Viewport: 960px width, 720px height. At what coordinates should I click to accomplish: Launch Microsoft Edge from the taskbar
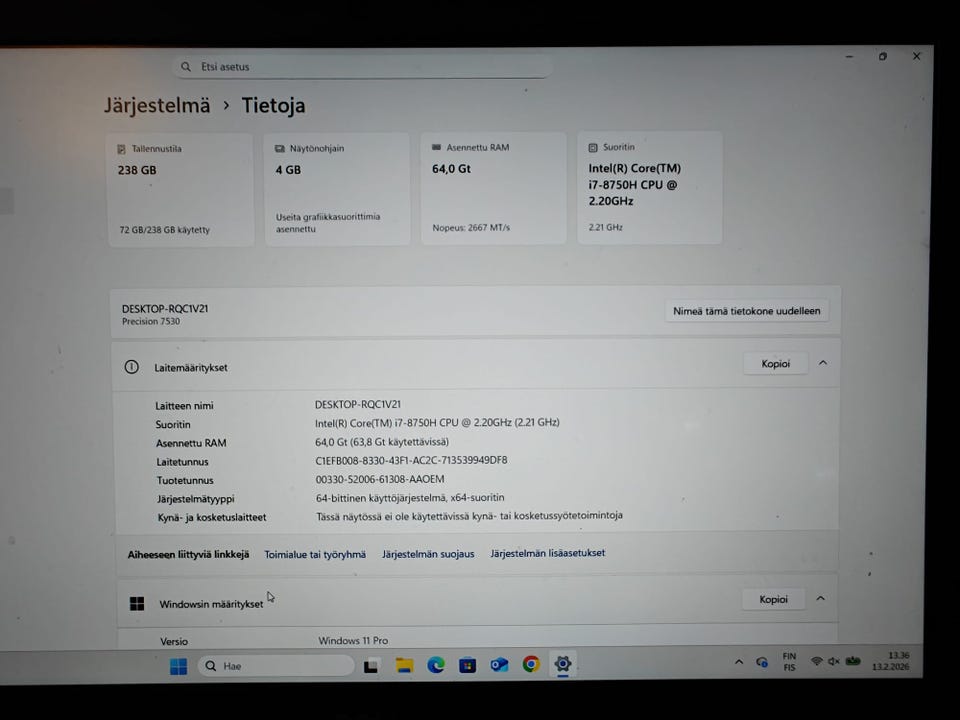[436, 665]
